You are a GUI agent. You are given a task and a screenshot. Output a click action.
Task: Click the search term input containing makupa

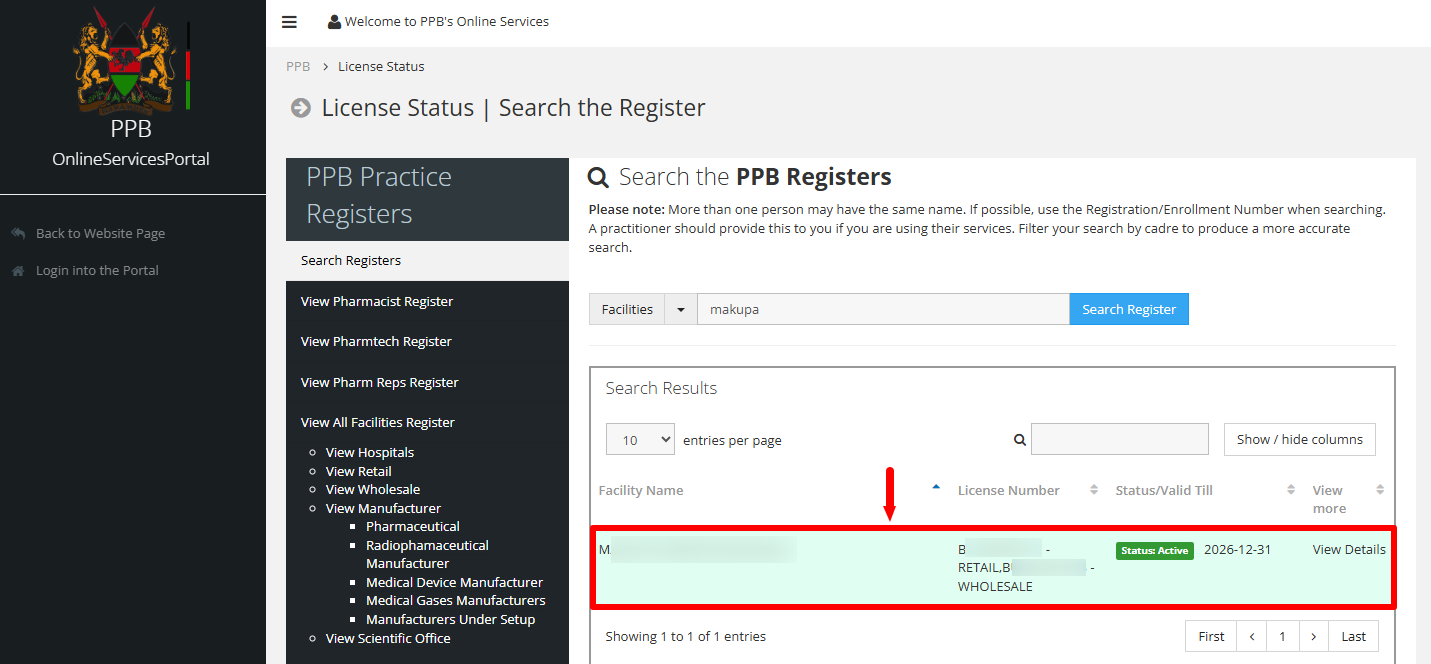pyautogui.click(x=883, y=309)
